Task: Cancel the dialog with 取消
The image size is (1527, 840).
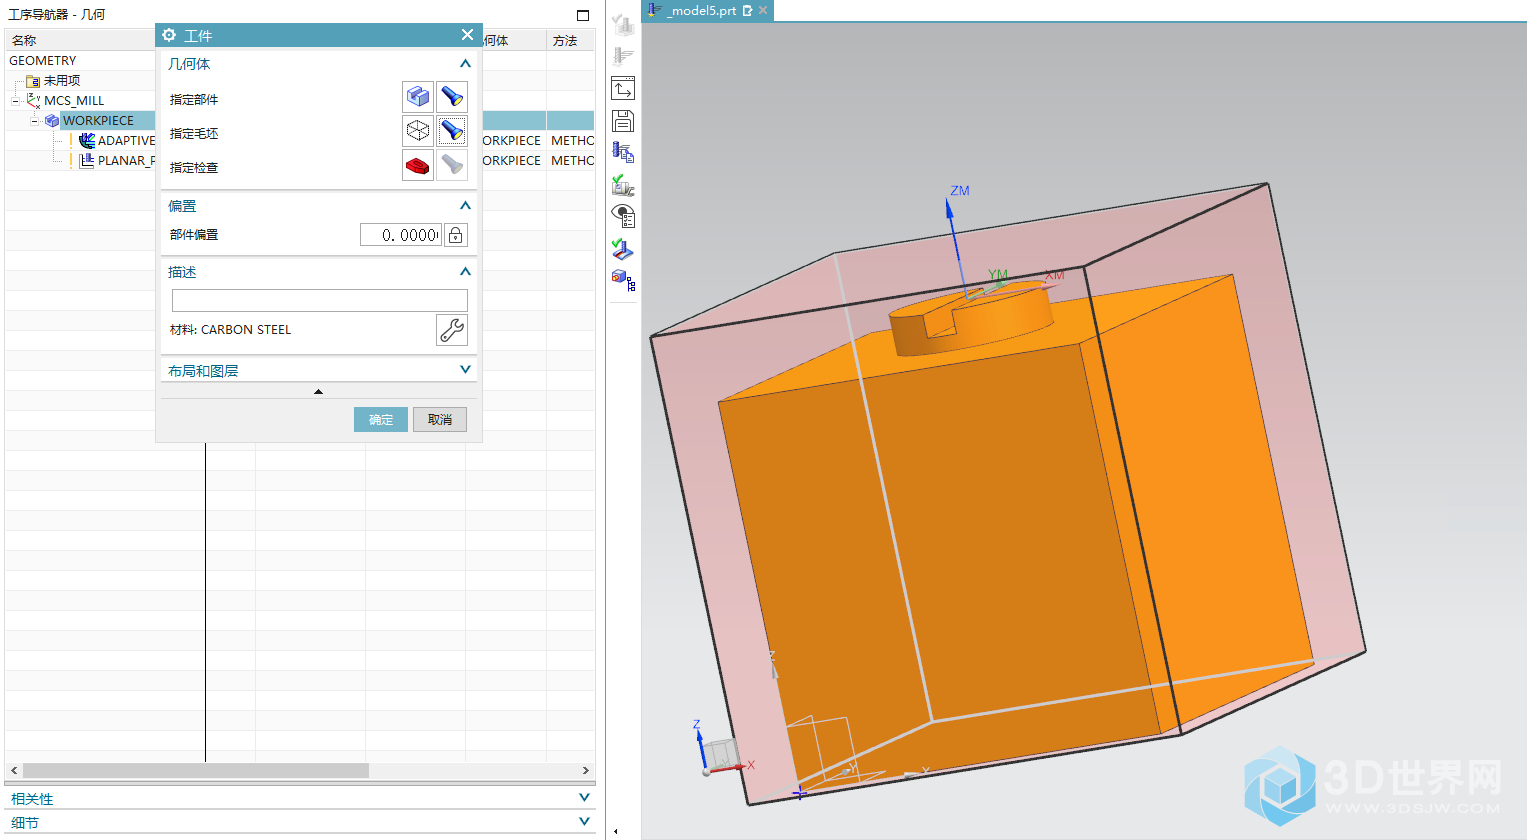Action: coord(440,420)
